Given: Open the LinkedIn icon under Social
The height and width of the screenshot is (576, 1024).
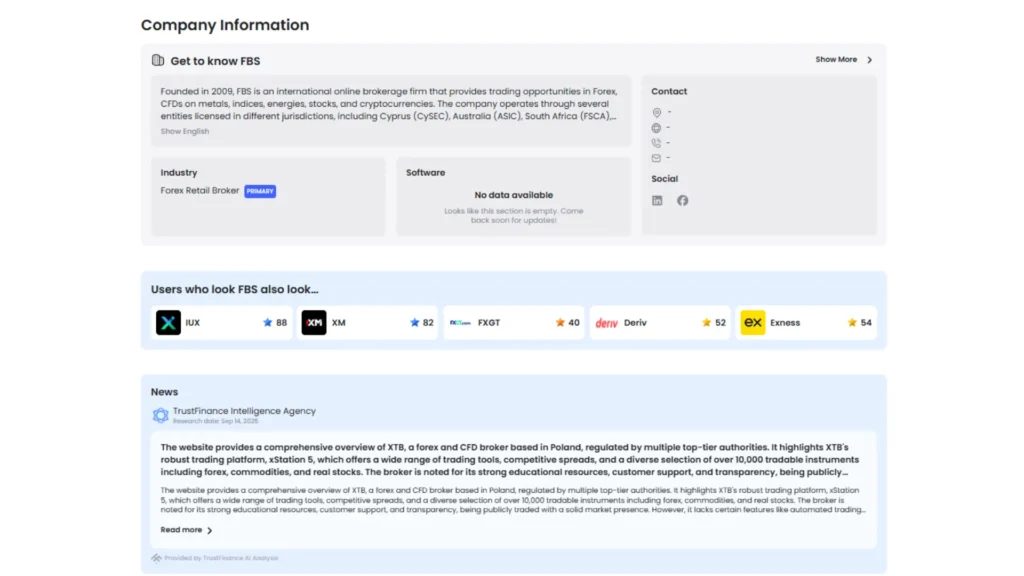Looking at the screenshot, I should [657, 200].
